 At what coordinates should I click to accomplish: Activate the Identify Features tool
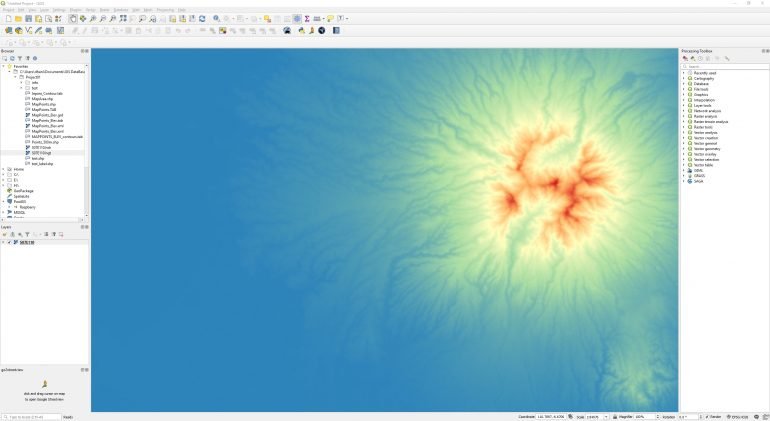(217, 19)
